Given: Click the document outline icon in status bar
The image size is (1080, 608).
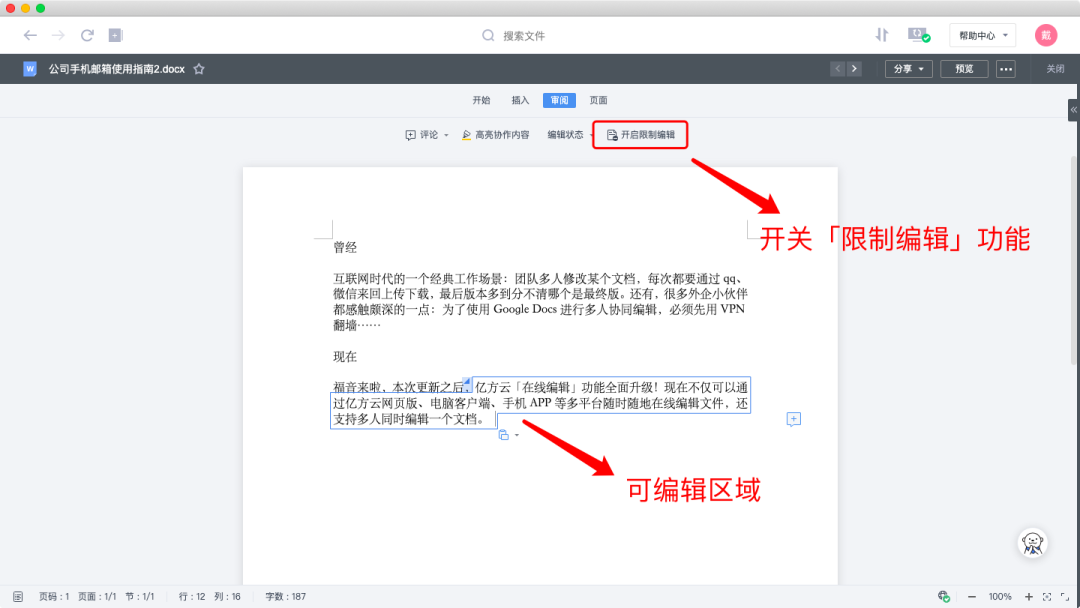Looking at the screenshot, I should (16, 595).
